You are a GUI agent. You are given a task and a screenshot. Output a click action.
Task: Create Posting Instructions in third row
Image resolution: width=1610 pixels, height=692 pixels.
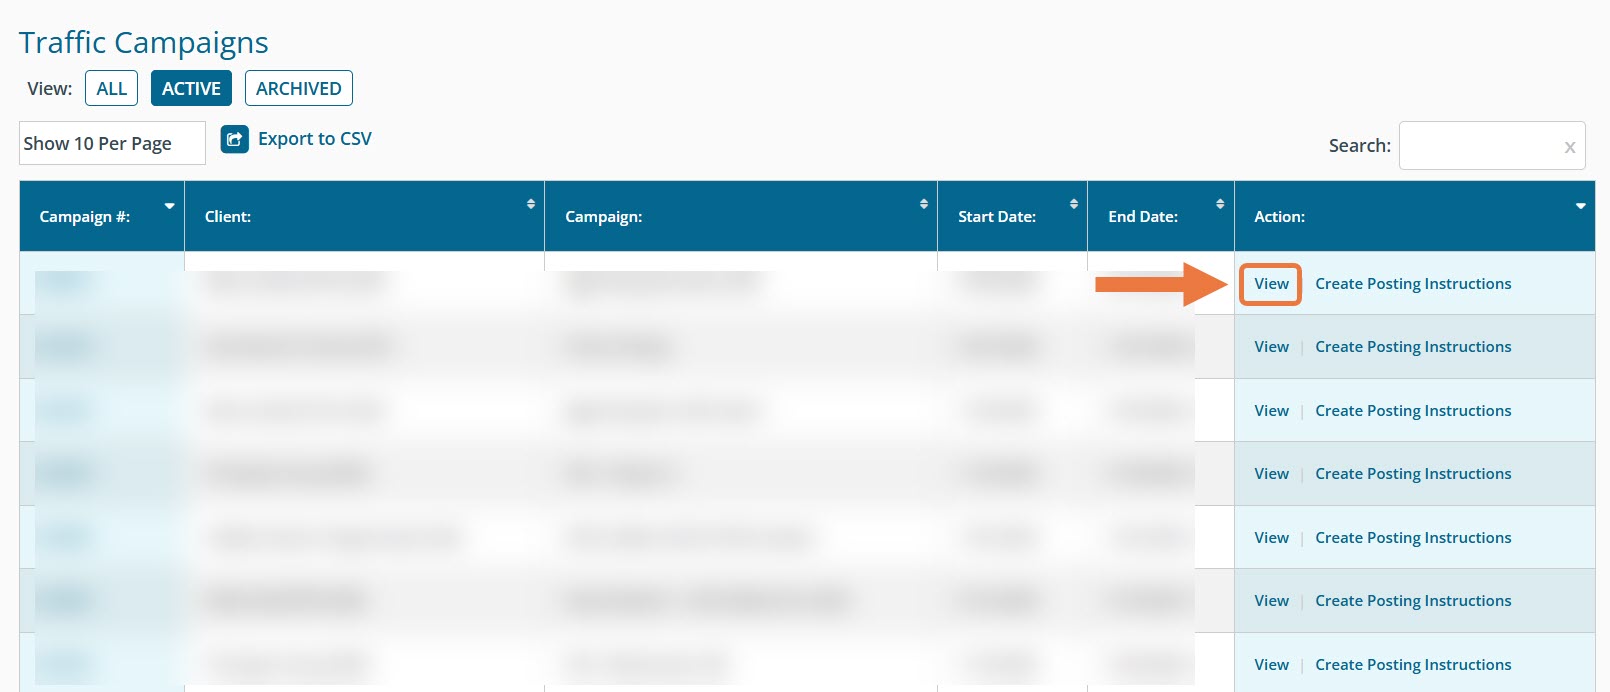click(x=1412, y=411)
